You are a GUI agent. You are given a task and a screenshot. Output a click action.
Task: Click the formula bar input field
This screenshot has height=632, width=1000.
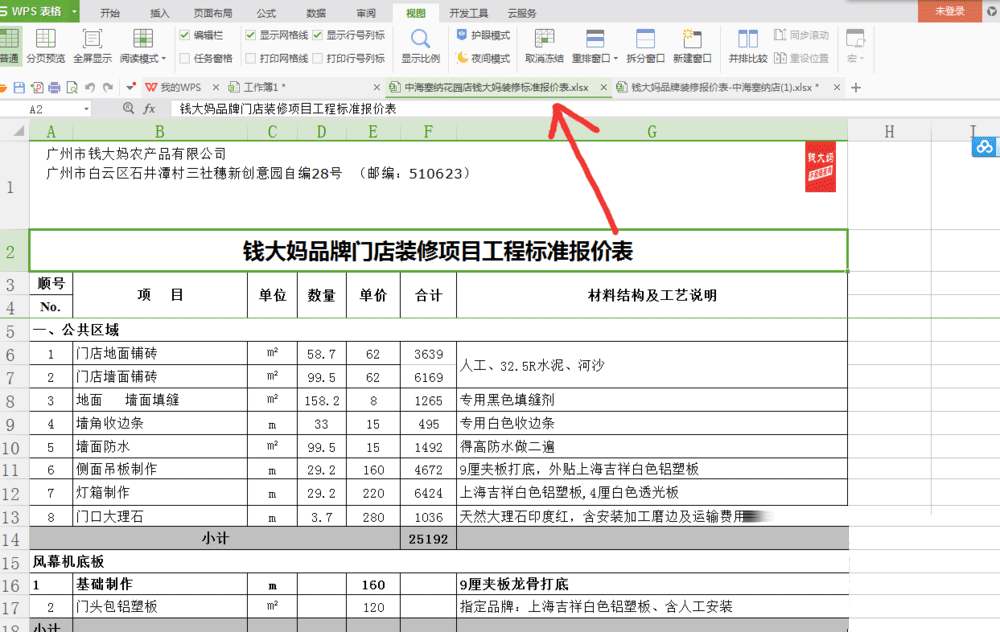(585, 109)
